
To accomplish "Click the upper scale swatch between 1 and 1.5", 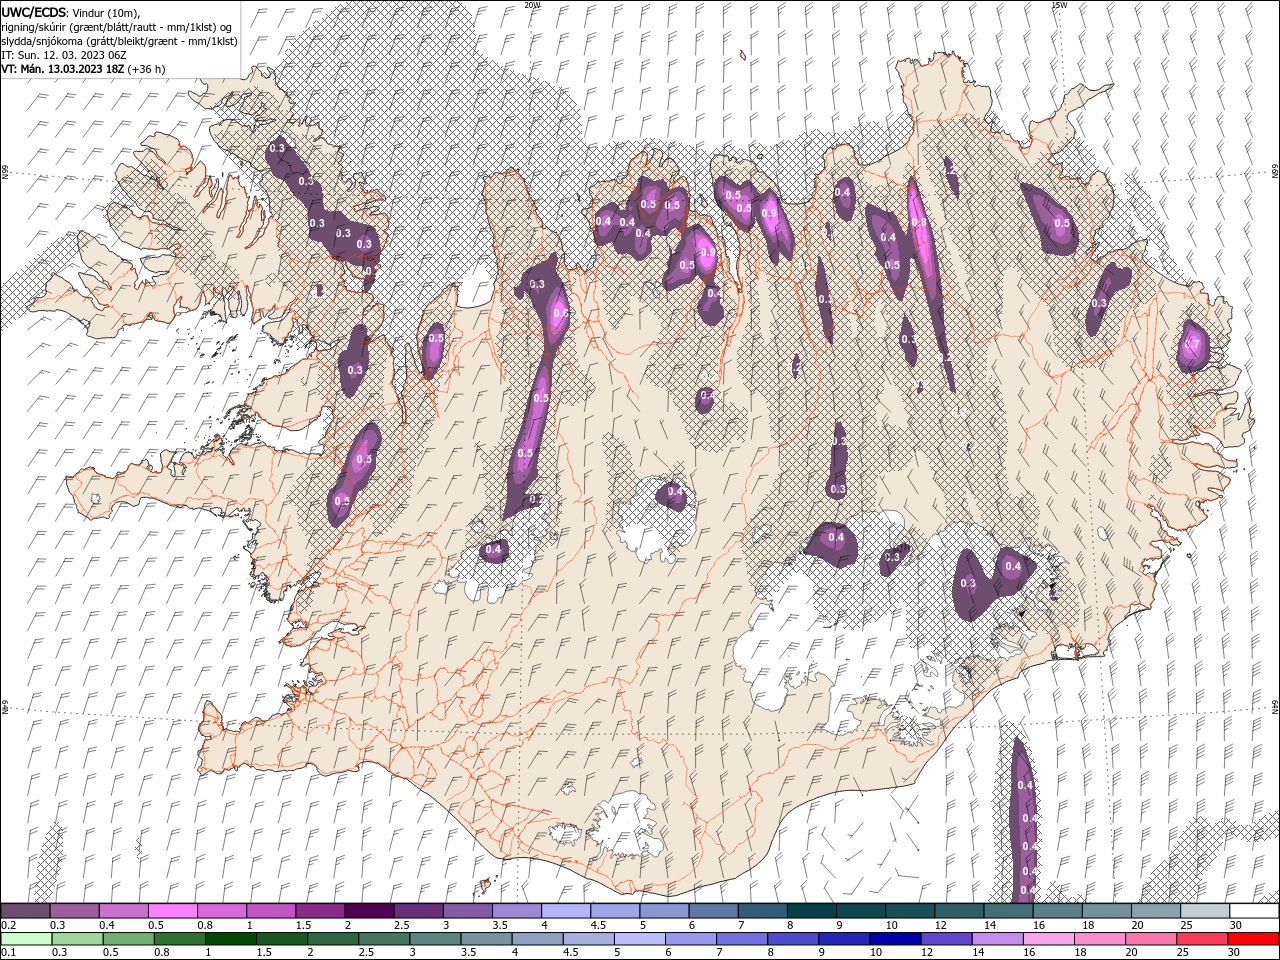I will 270,910.
